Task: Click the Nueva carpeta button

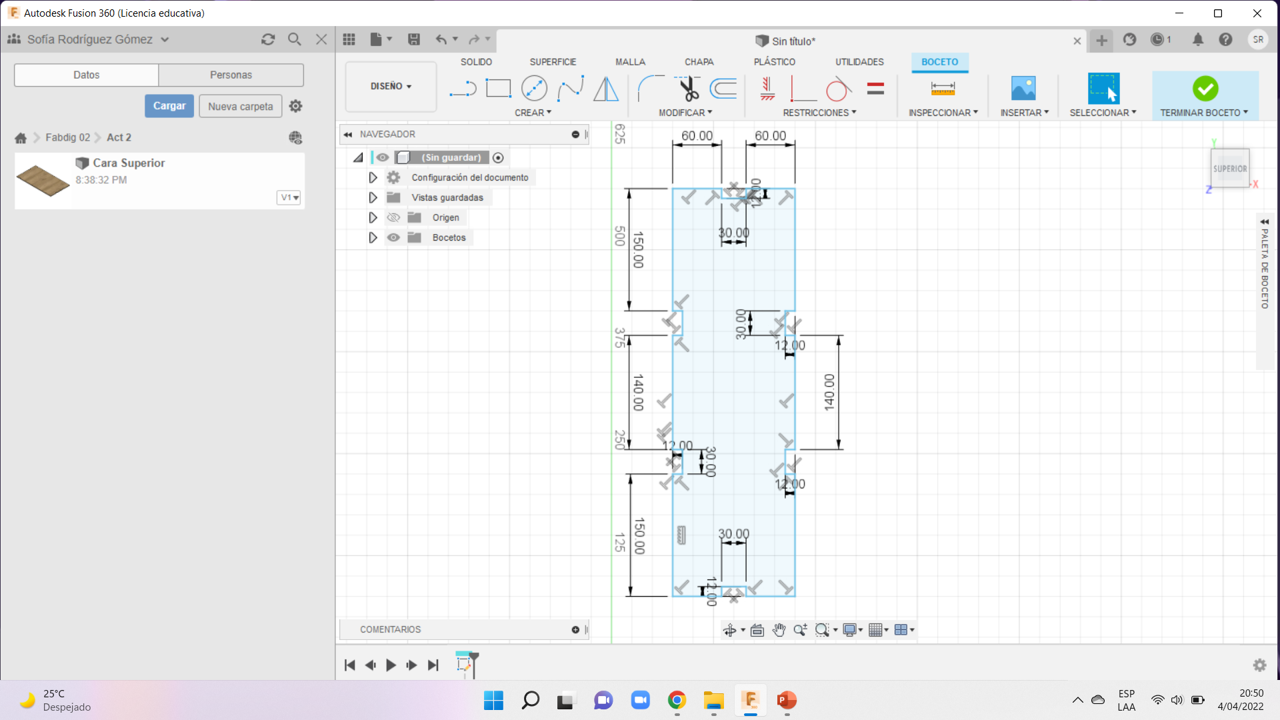Action: coord(240,106)
